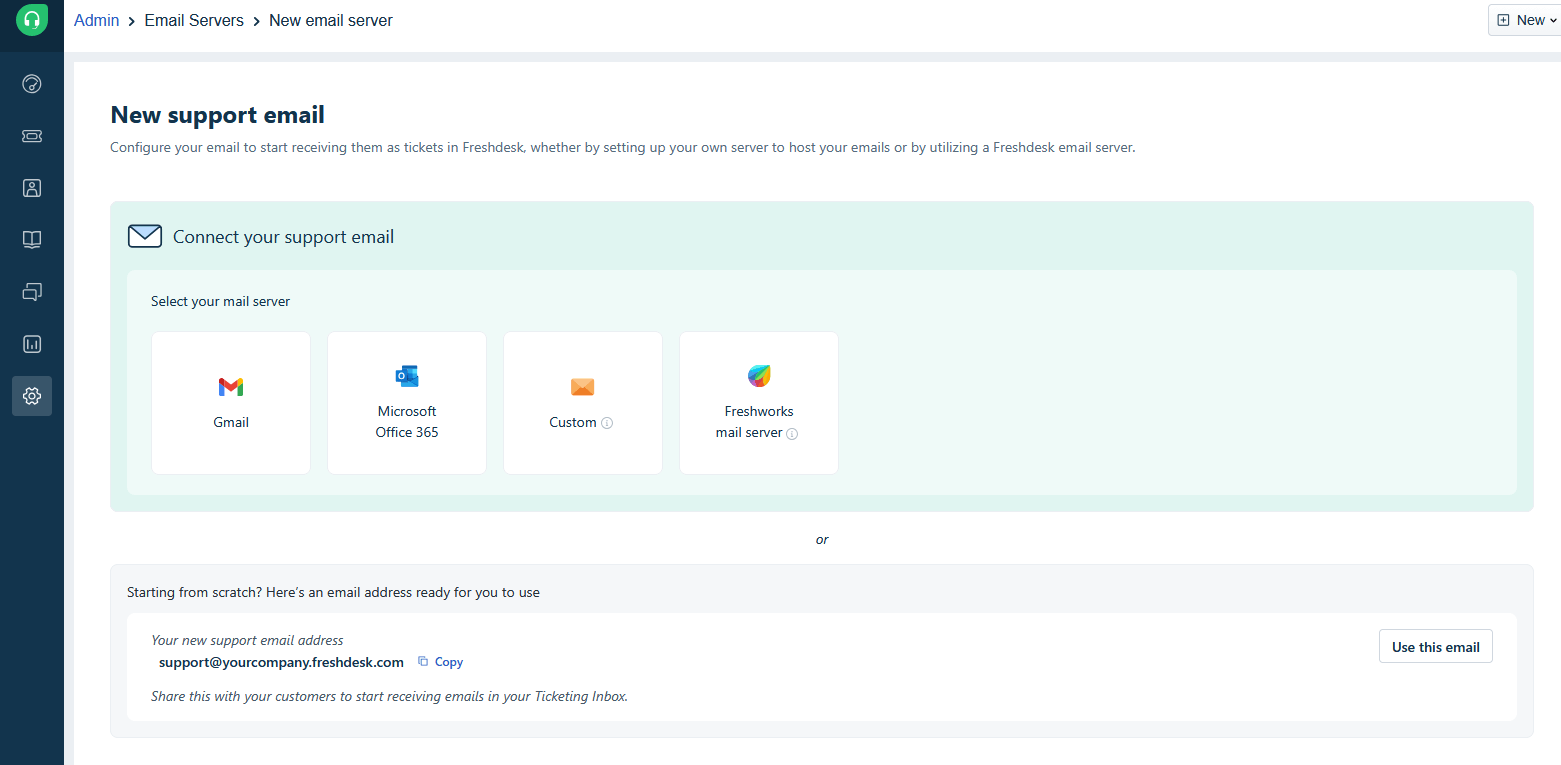Screen dimensions: 1561x765
Task: Open the Freshdesk headset logo home
Action: (32, 20)
